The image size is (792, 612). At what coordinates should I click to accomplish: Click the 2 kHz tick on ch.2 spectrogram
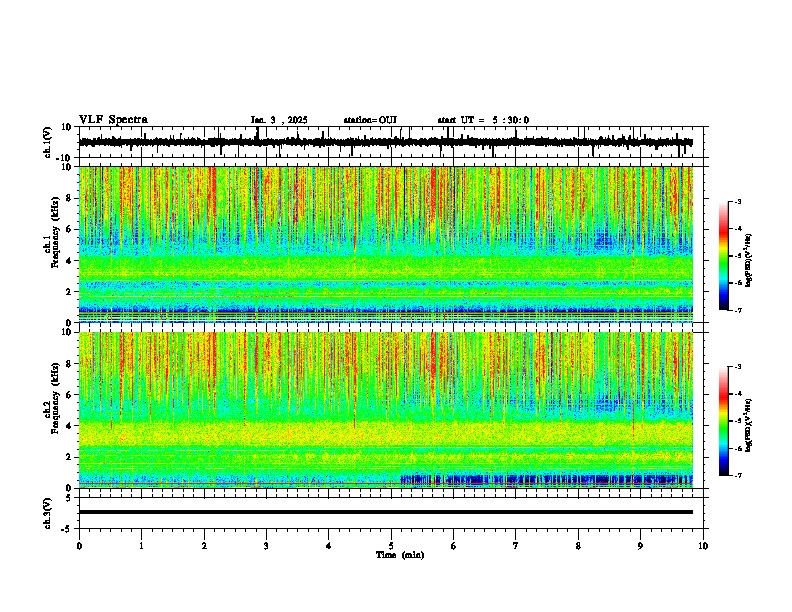70,457
